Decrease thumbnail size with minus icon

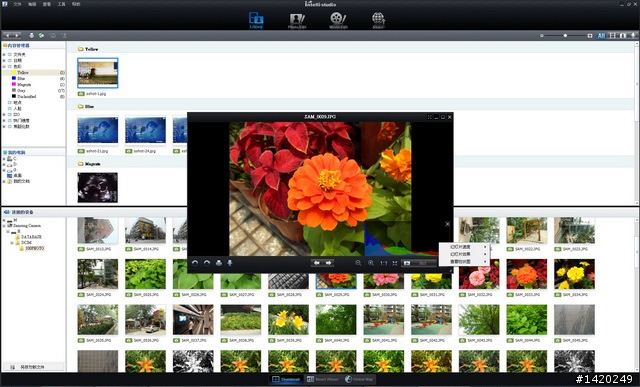(x=542, y=36)
